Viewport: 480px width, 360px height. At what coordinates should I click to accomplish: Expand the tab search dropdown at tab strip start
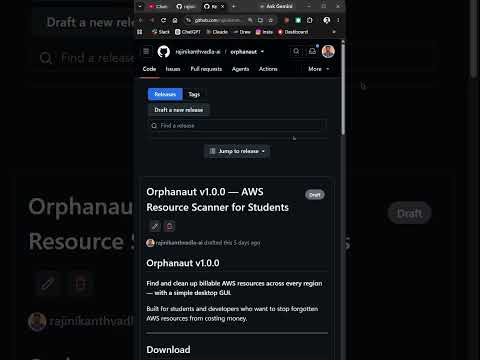point(140,6)
